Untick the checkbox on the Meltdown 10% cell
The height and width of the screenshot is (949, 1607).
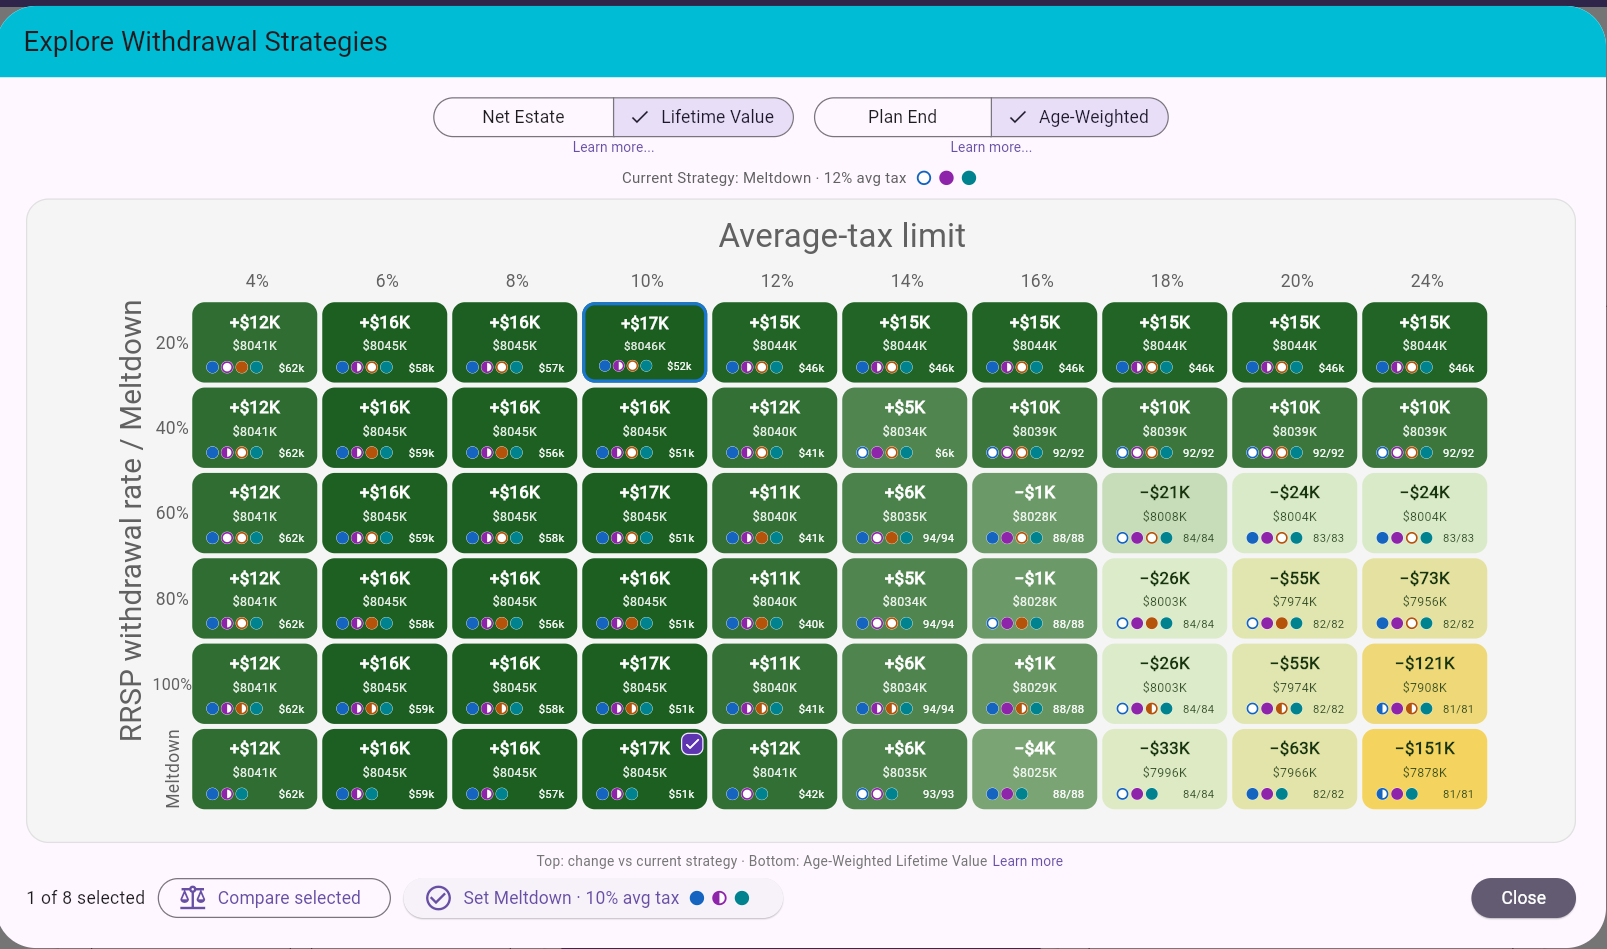[x=692, y=744]
